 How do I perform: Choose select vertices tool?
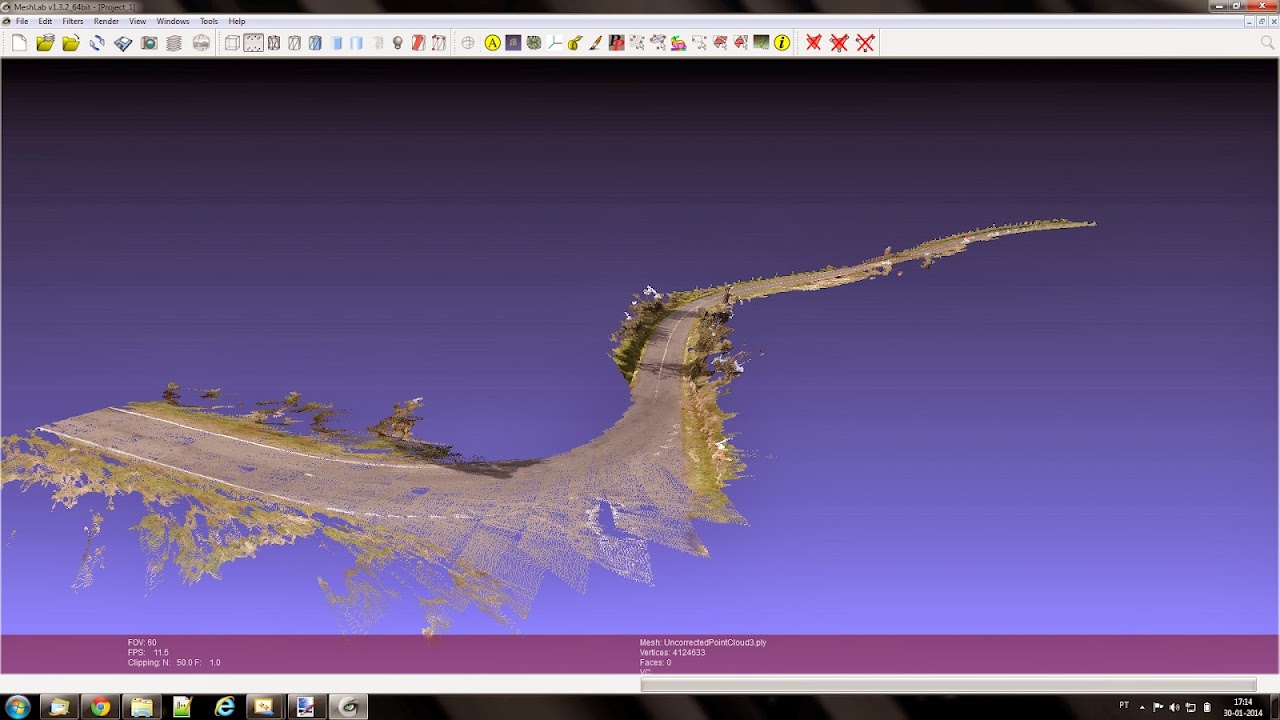pos(637,43)
